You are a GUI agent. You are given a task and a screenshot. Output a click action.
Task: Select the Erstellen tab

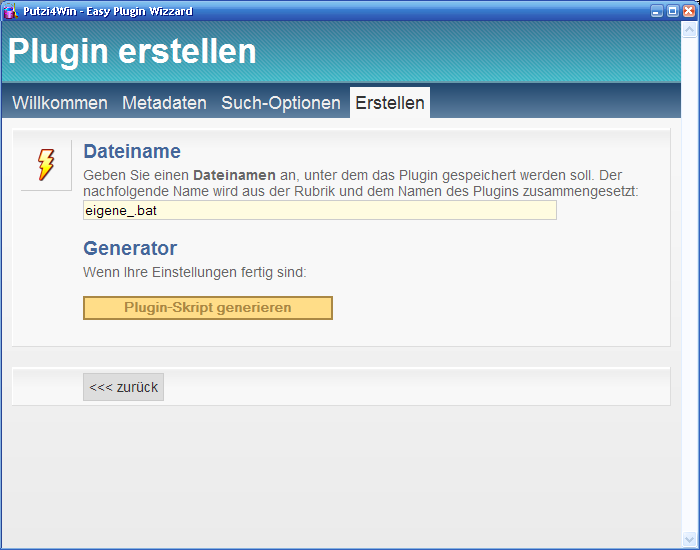pyautogui.click(x=390, y=103)
